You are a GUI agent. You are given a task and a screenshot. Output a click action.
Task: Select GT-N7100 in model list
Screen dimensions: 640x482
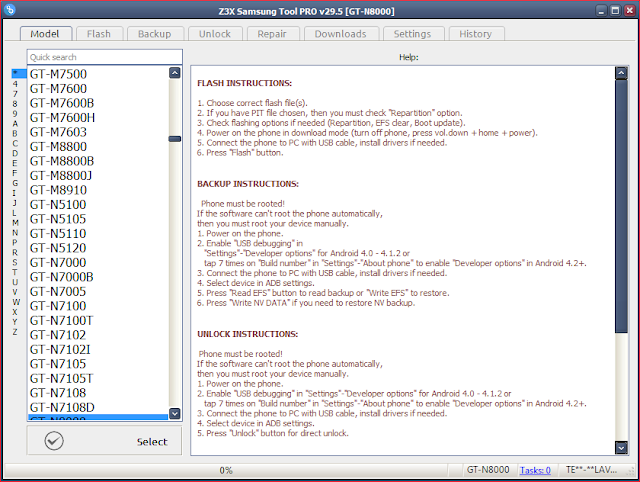click(98, 306)
